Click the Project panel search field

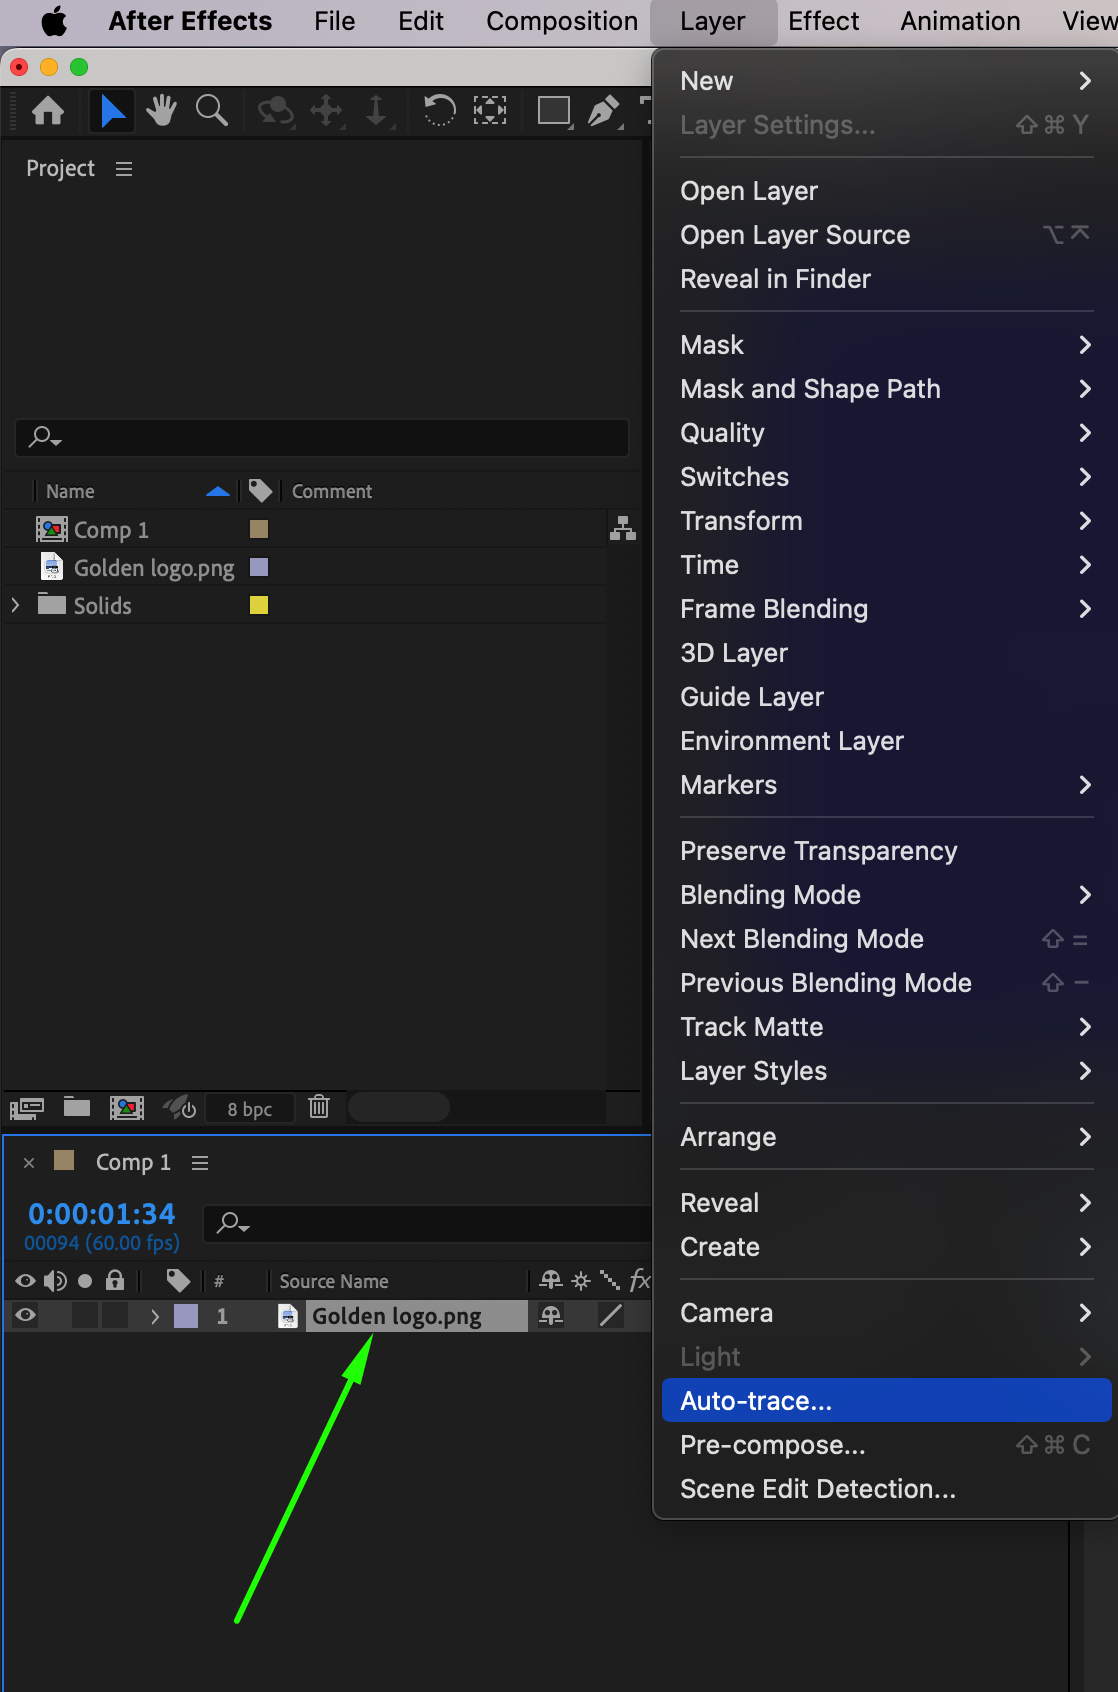click(322, 437)
